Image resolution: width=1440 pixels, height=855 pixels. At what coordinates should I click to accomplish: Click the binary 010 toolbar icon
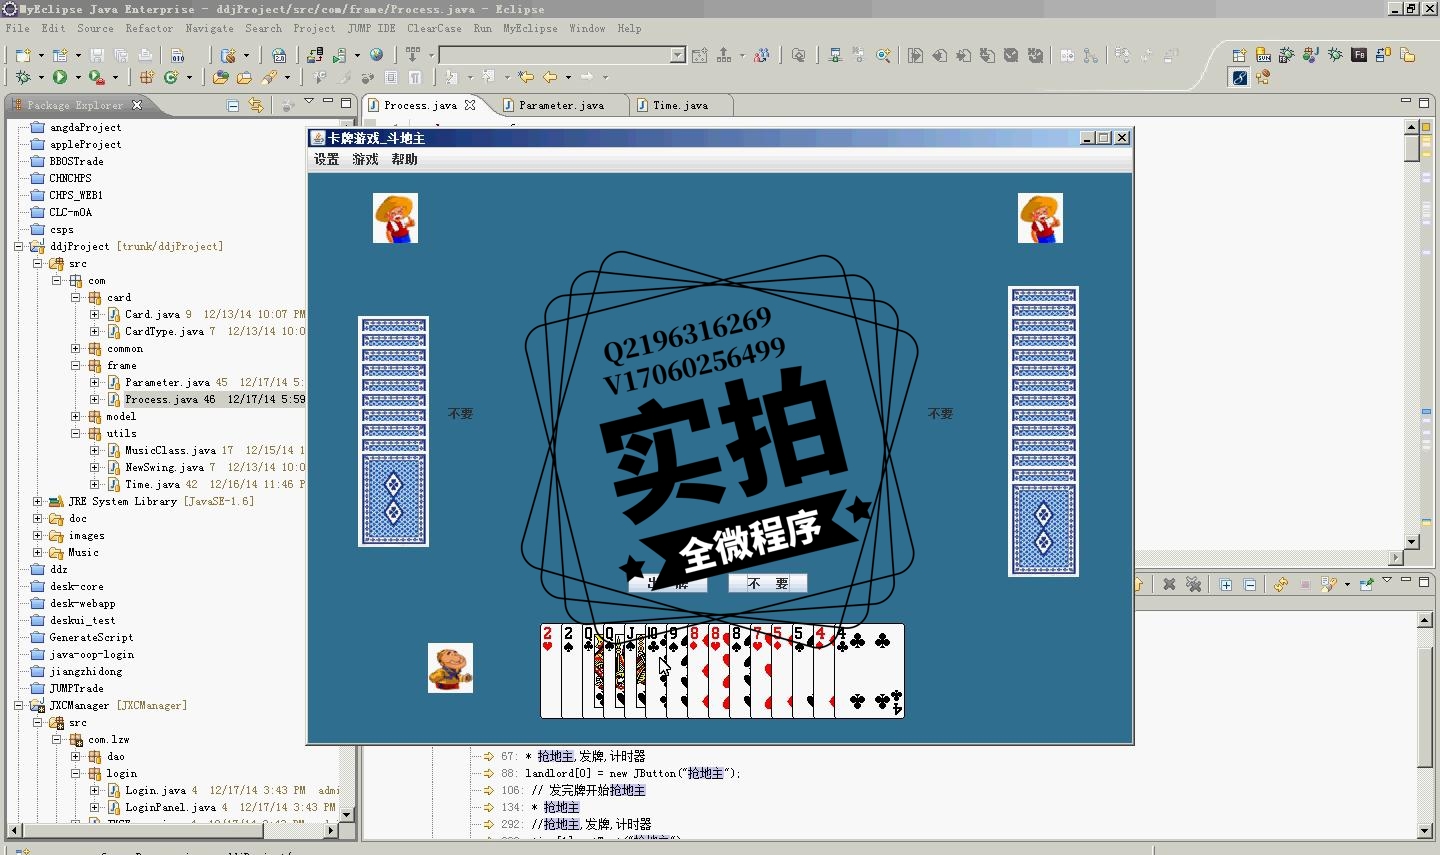point(178,55)
